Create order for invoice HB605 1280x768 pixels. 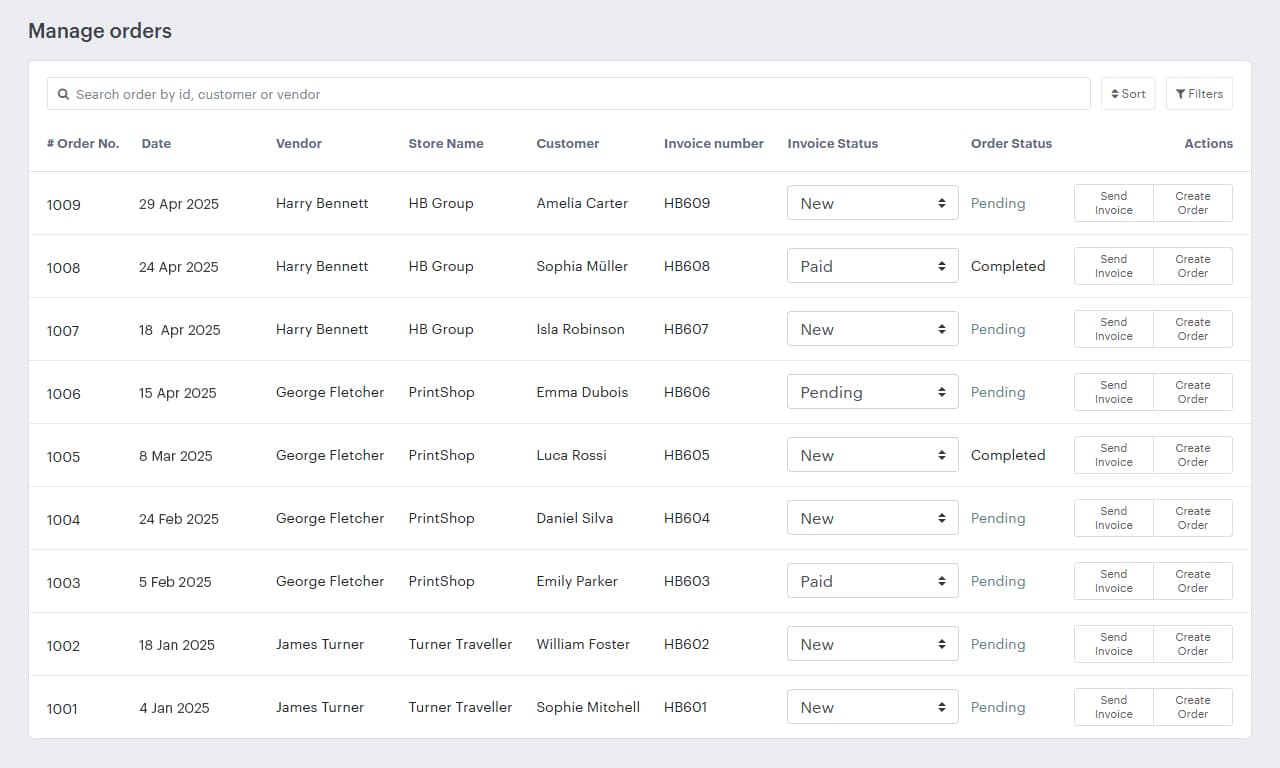1192,455
